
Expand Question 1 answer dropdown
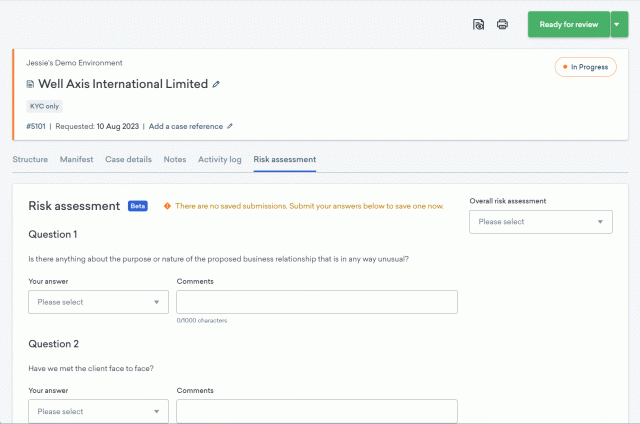98,302
